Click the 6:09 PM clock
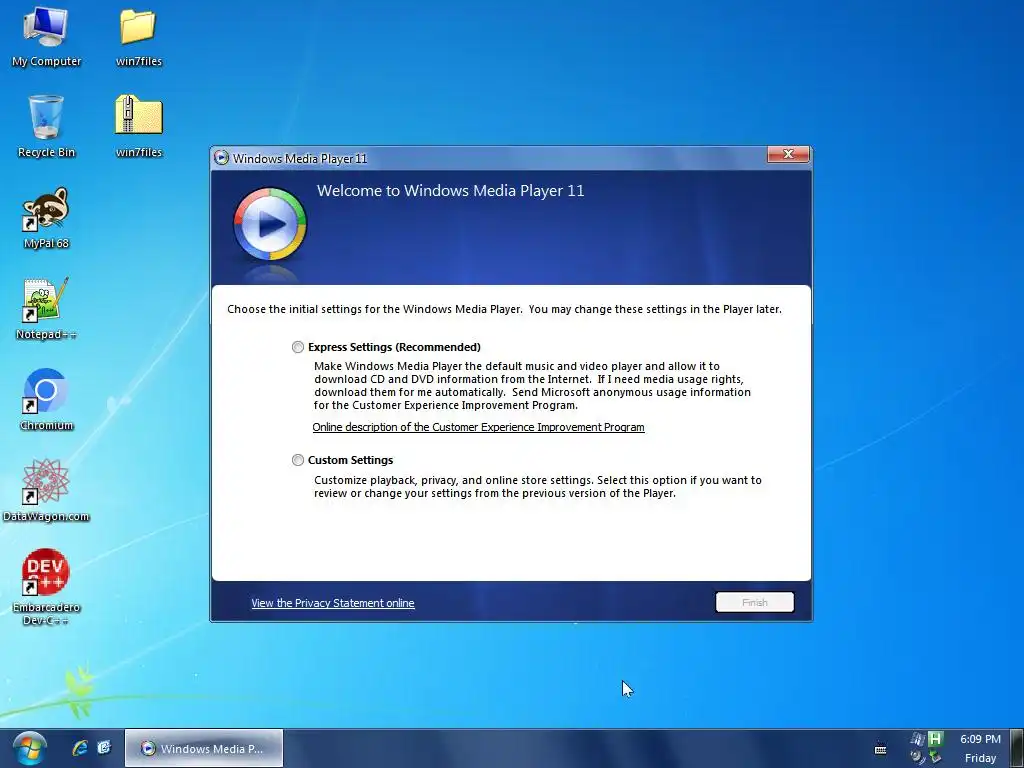 pyautogui.click(x=980, y=739)
